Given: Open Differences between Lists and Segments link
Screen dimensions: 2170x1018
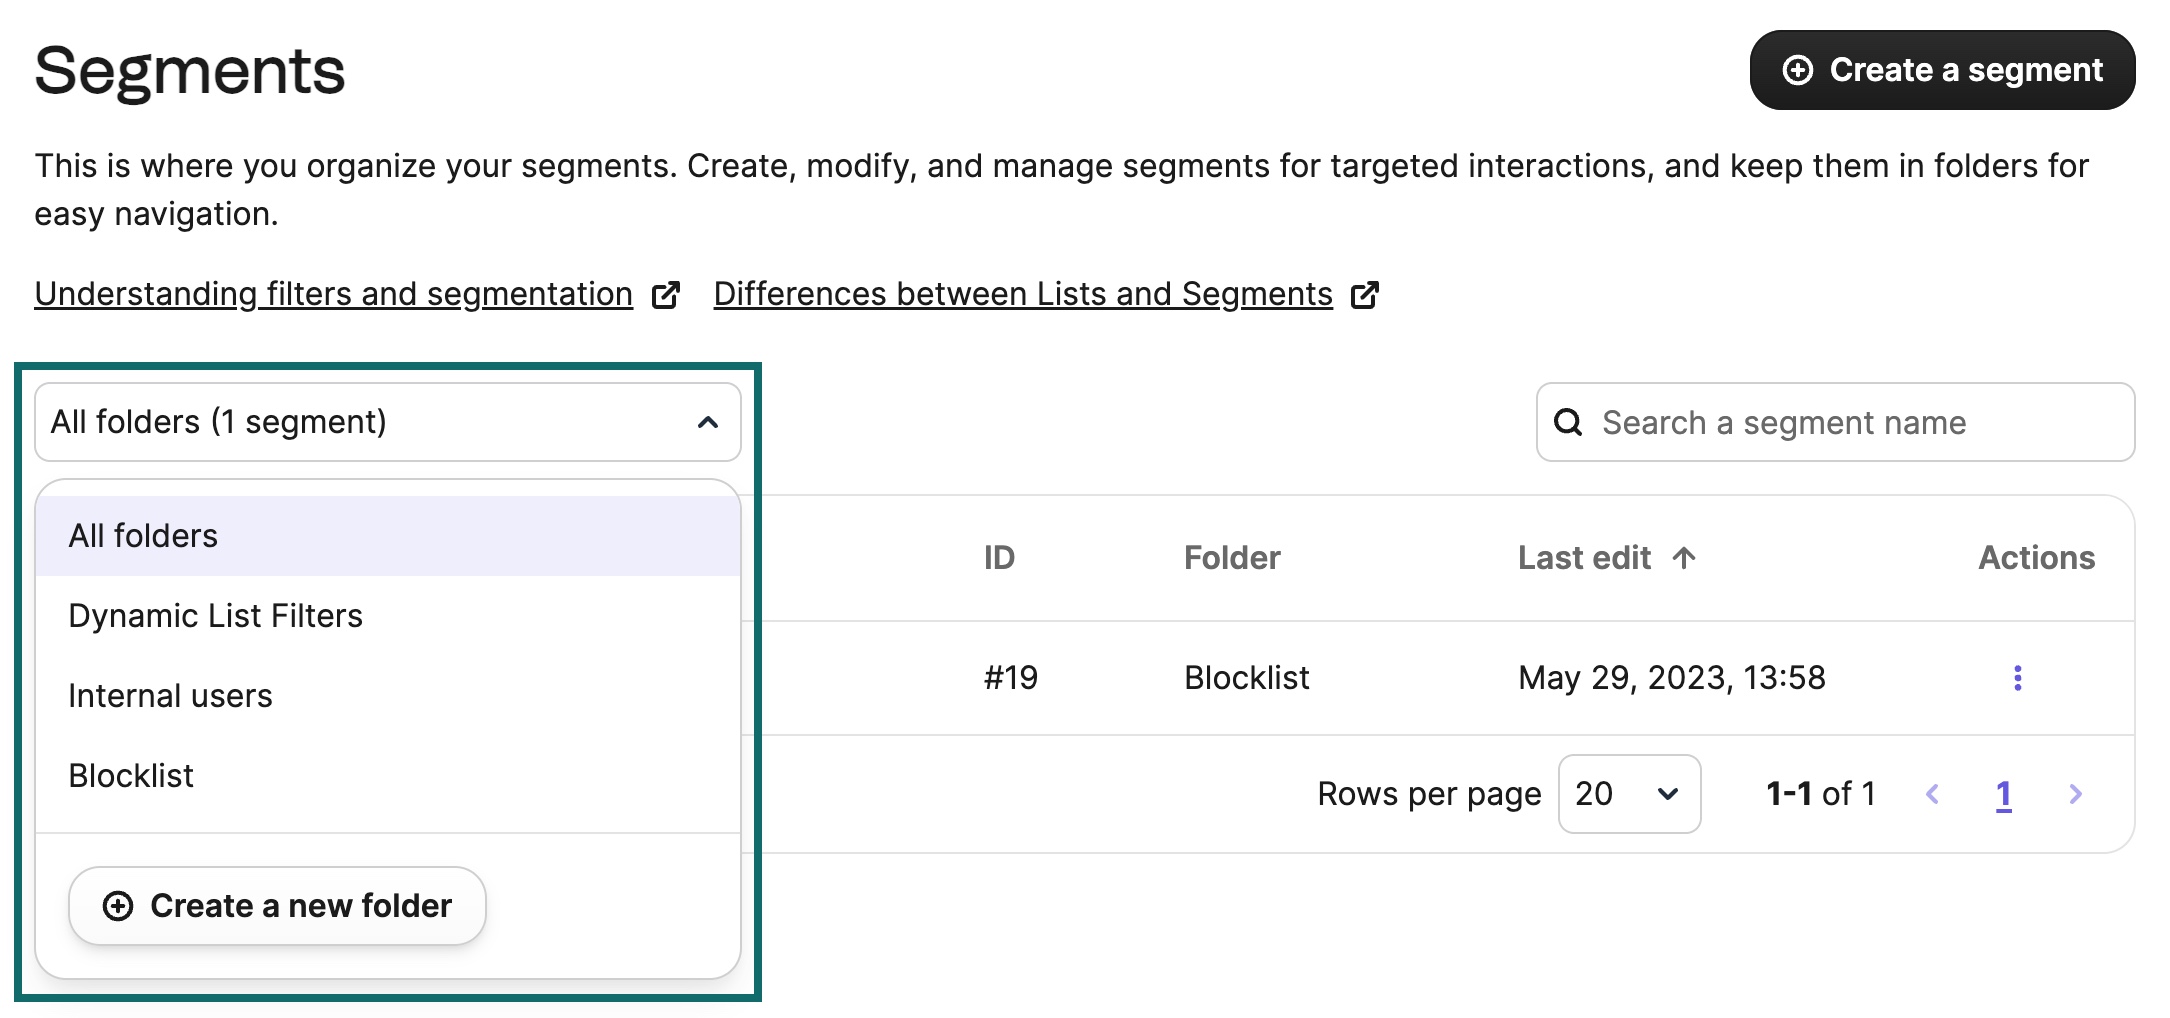Looking at the screenshot, I should point(1022,294).
